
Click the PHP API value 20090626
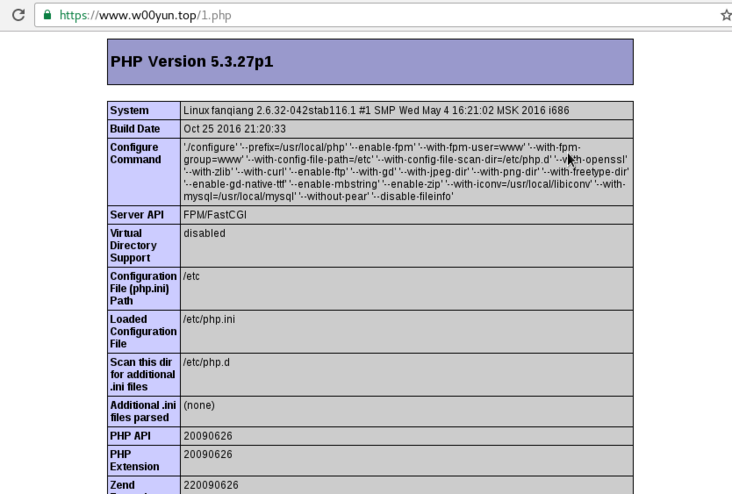pyautogui.click(x=208, y=436)
